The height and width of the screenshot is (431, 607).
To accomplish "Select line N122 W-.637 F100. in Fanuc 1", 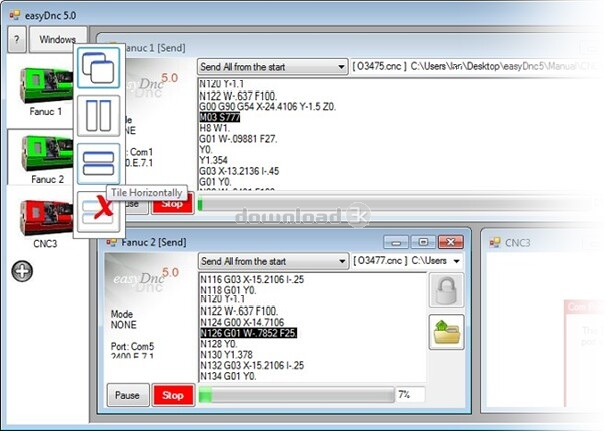I will (238, 96).
